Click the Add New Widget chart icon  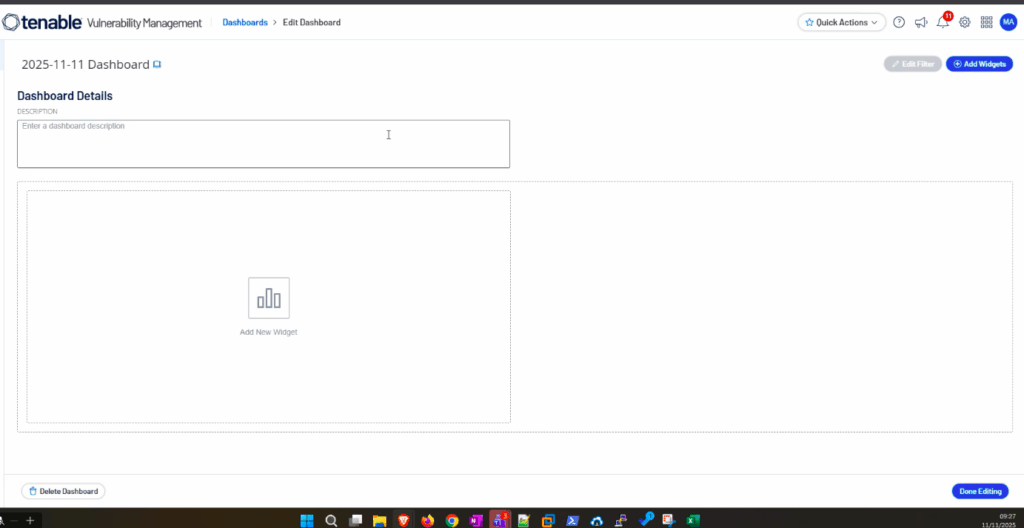coord(269,298)
